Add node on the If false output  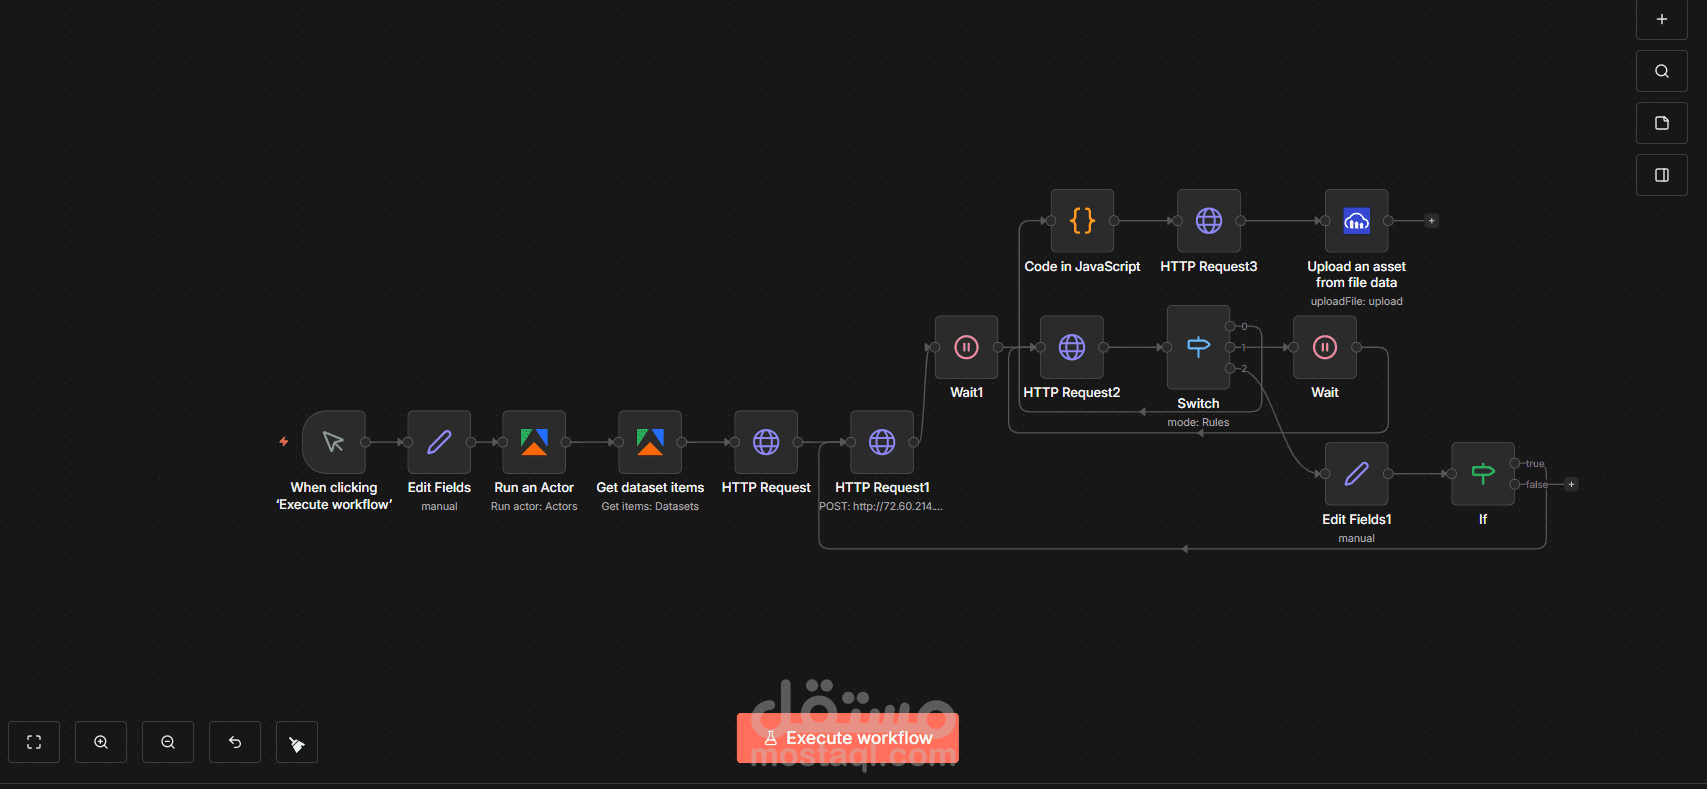tap(1571, 484)
